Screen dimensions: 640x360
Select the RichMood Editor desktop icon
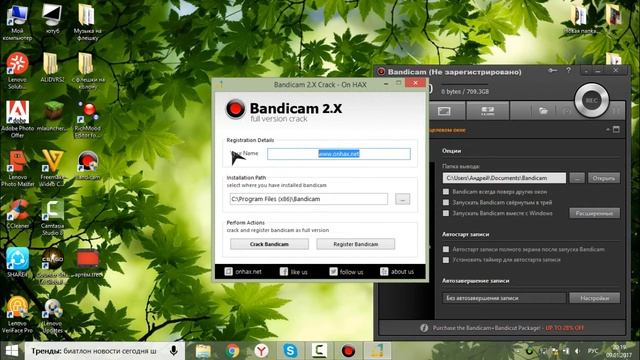coord(87,119)
